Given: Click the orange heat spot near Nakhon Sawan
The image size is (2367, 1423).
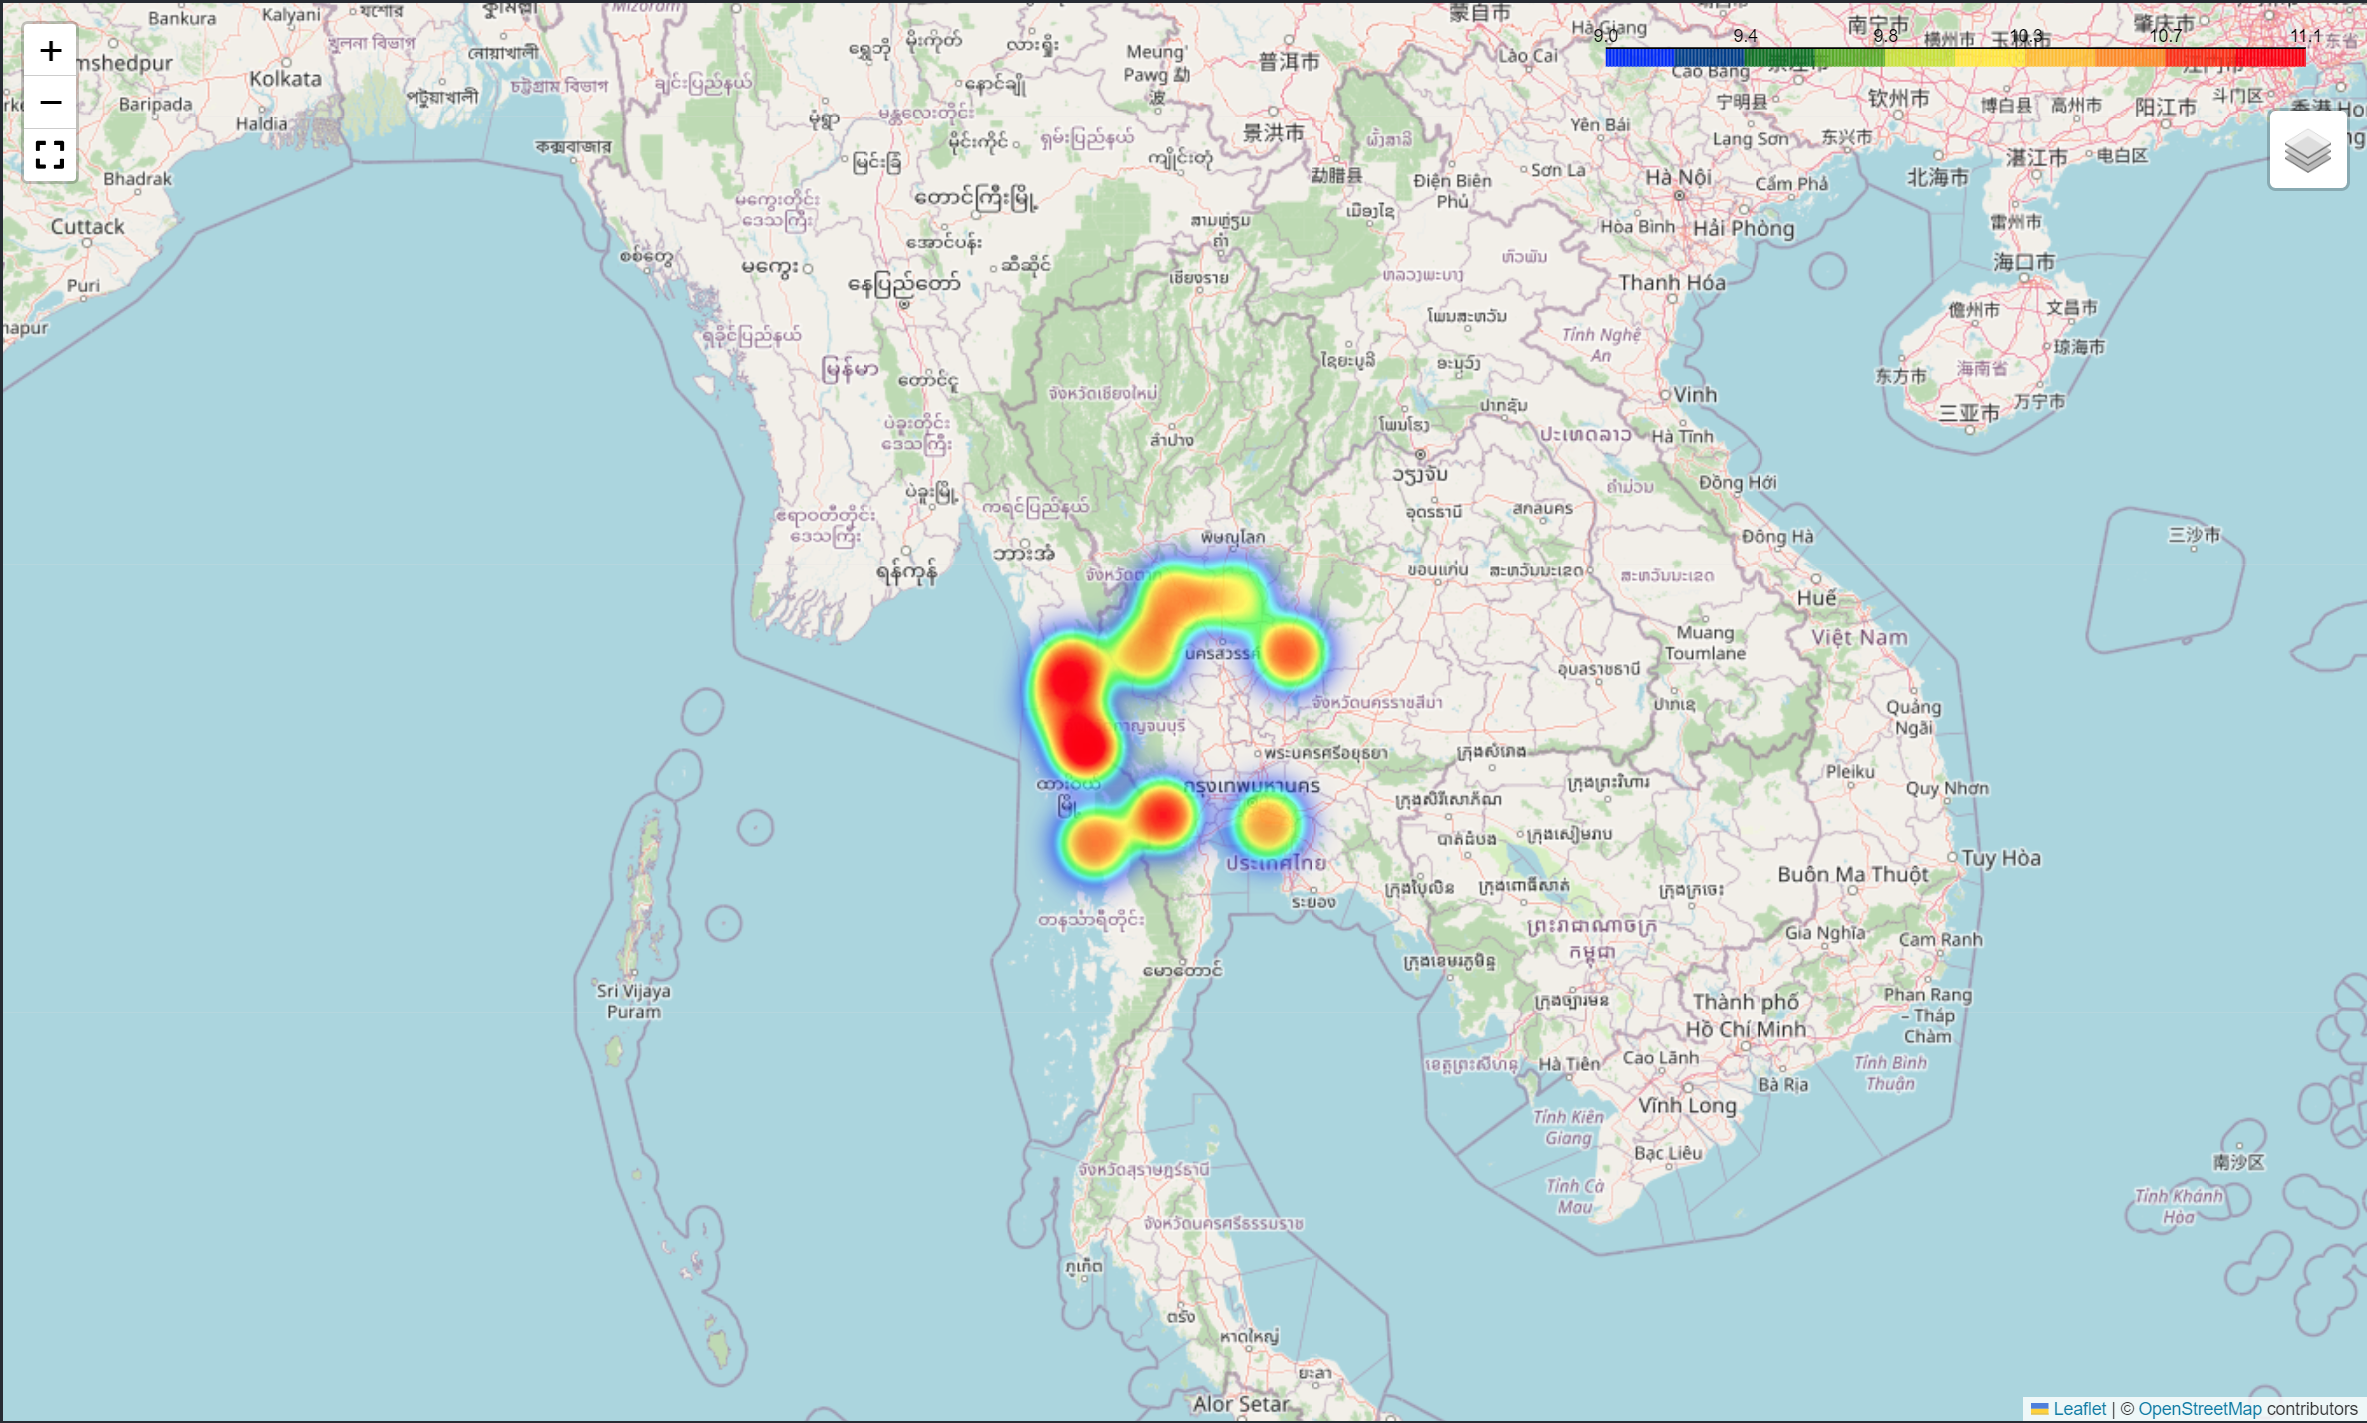Looking at the screenshot, I should pos(1290,652).
